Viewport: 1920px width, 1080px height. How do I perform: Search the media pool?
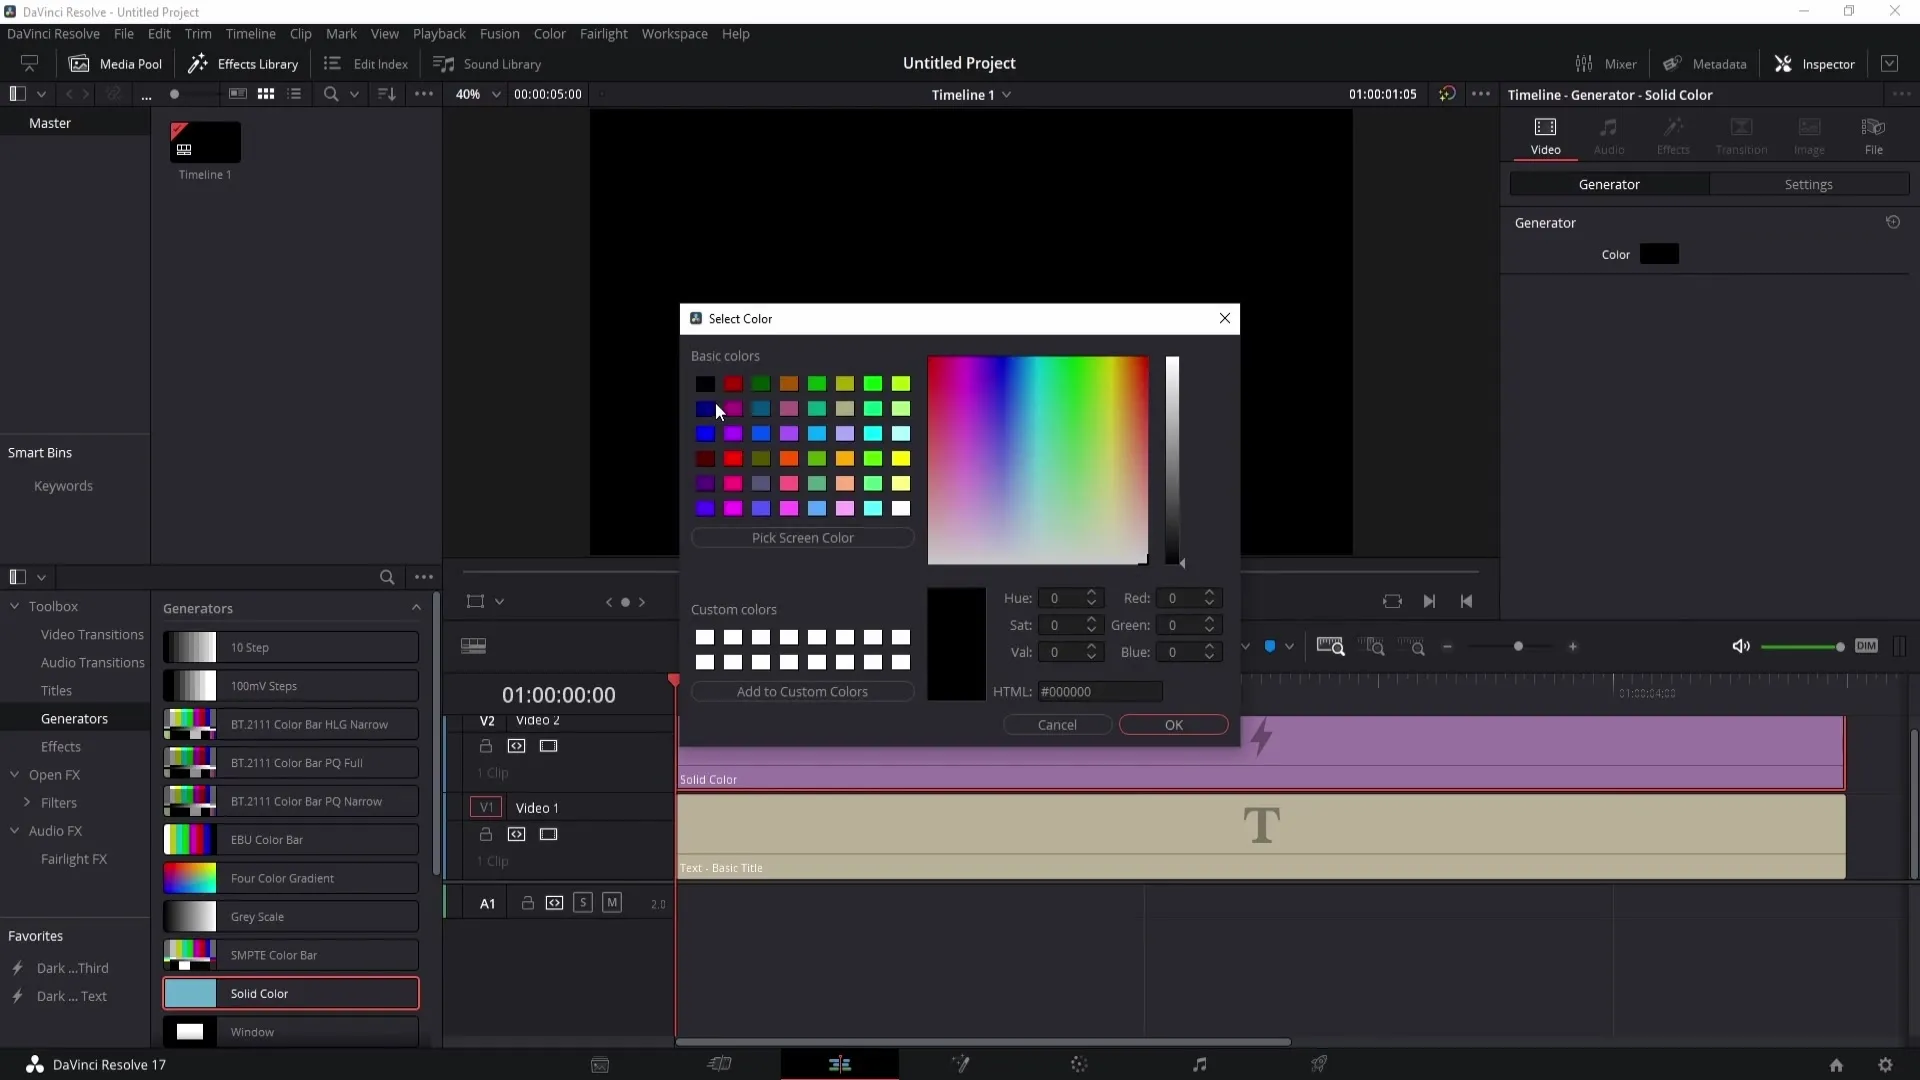click(x=331, y=94)
